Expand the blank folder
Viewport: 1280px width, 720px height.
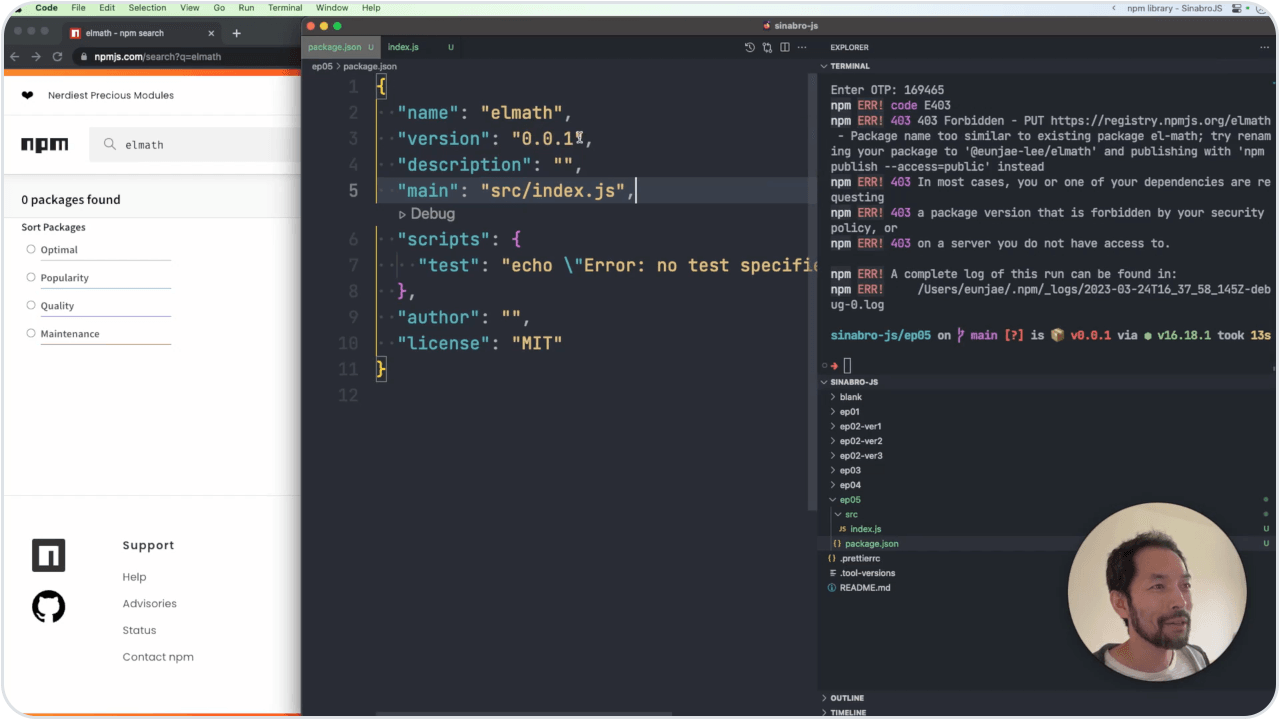[833, 397]
